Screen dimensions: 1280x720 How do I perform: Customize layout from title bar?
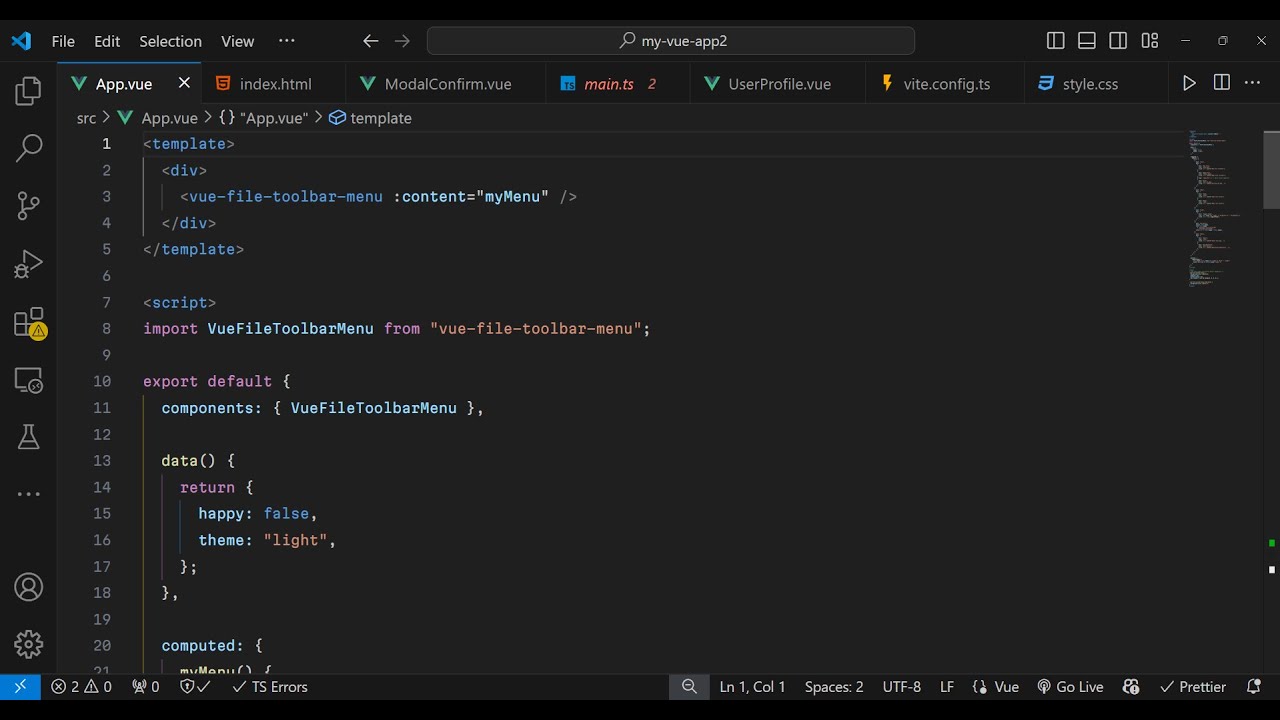pos(1150,41)
